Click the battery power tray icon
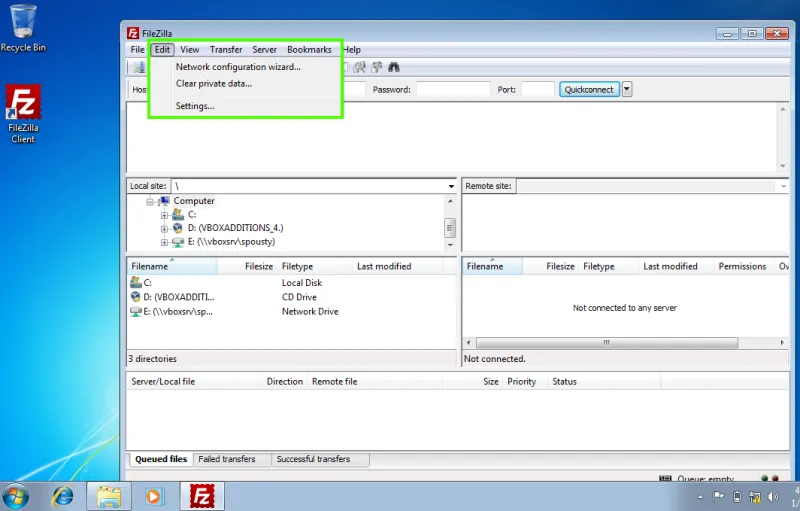The height and width of the screenshot is (511, 800). pos(737,497)
